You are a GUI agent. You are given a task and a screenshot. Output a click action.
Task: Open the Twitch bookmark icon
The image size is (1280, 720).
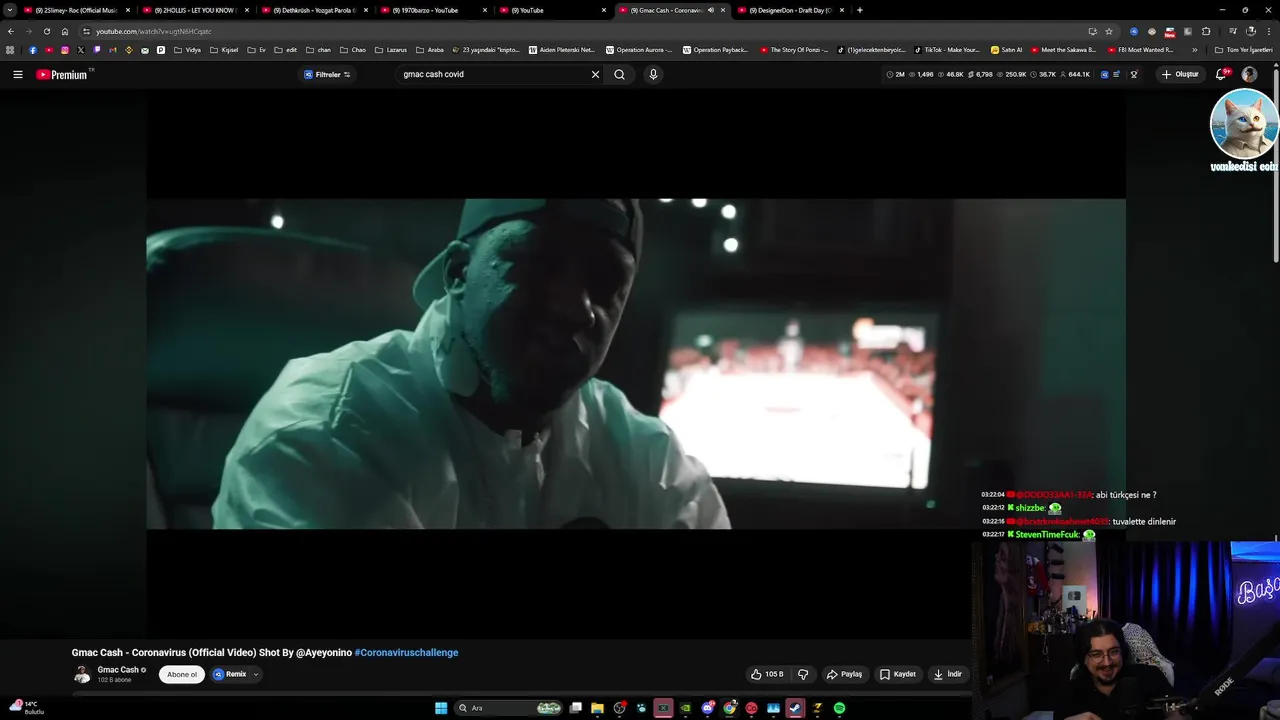click(97, 50)
